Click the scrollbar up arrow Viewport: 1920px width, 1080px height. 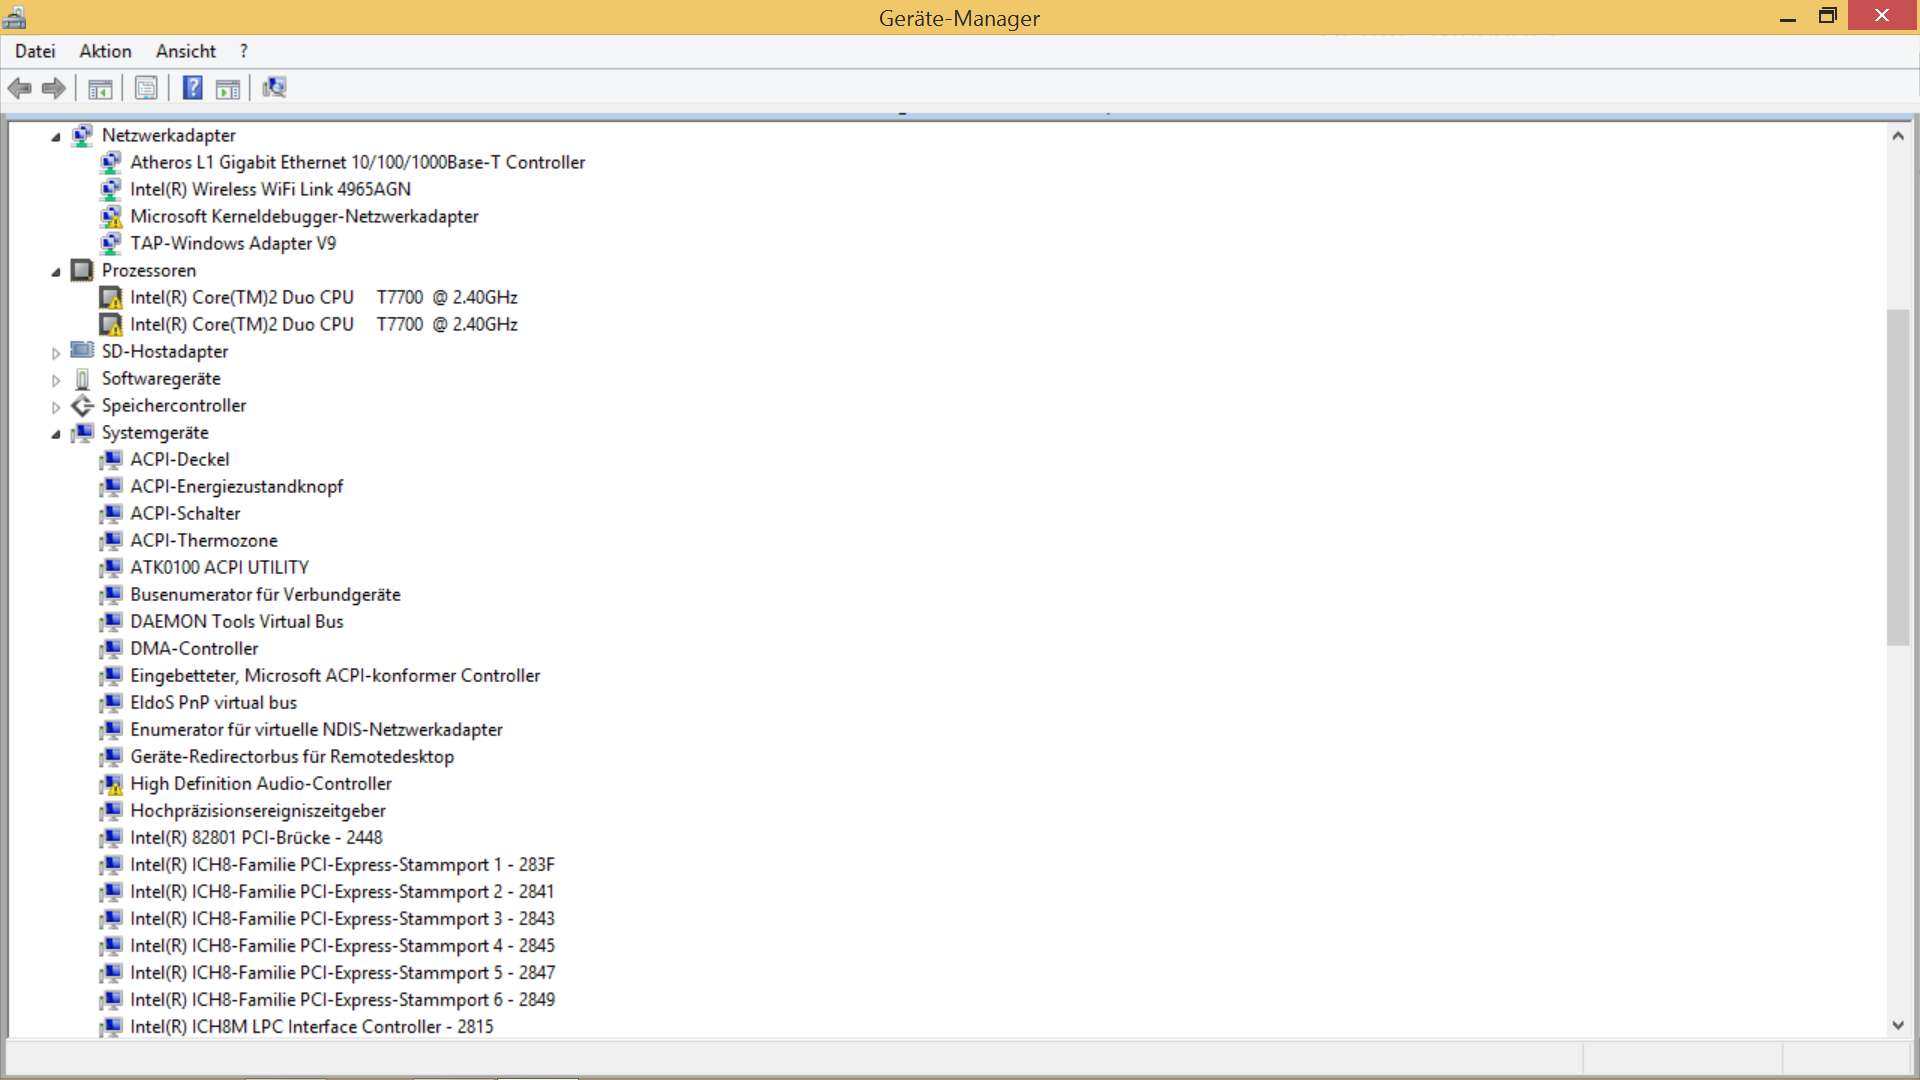pyautogui.click(x=1898, y=135)
